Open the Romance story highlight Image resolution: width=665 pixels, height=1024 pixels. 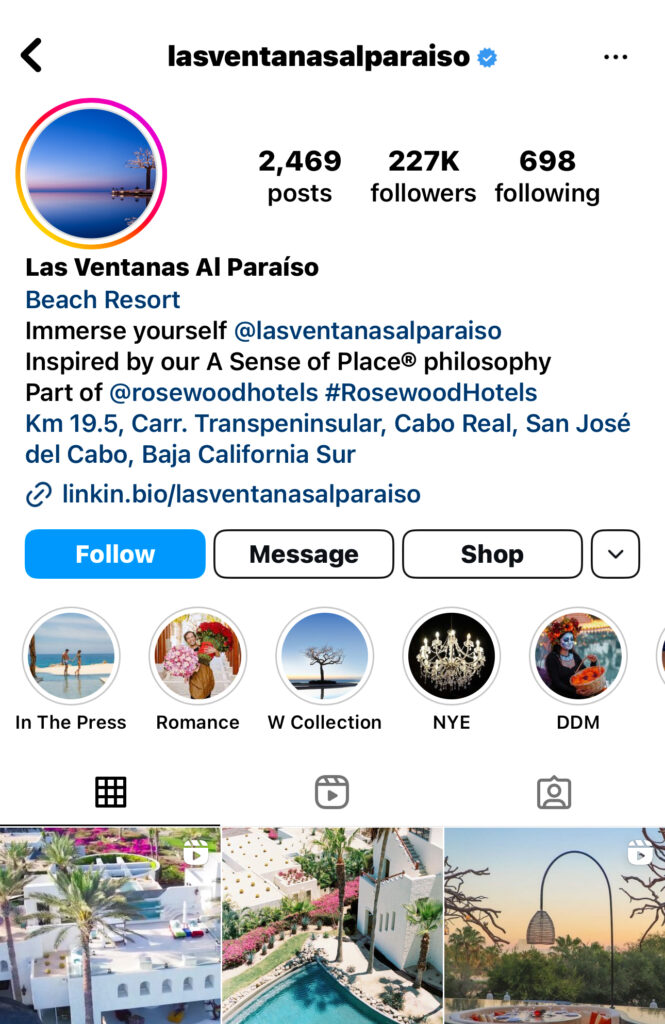tap(198, 656)
